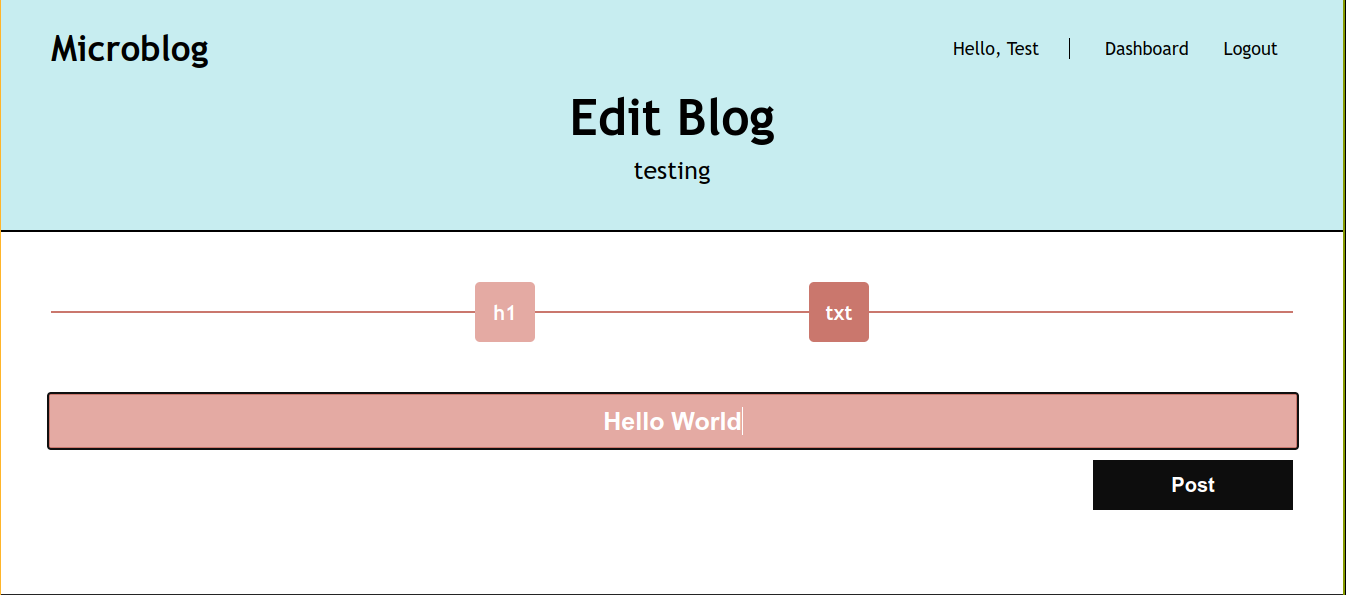Focus the Hello World heading field
Screen dimensions: 1346x595
click(x=672, y=421)
